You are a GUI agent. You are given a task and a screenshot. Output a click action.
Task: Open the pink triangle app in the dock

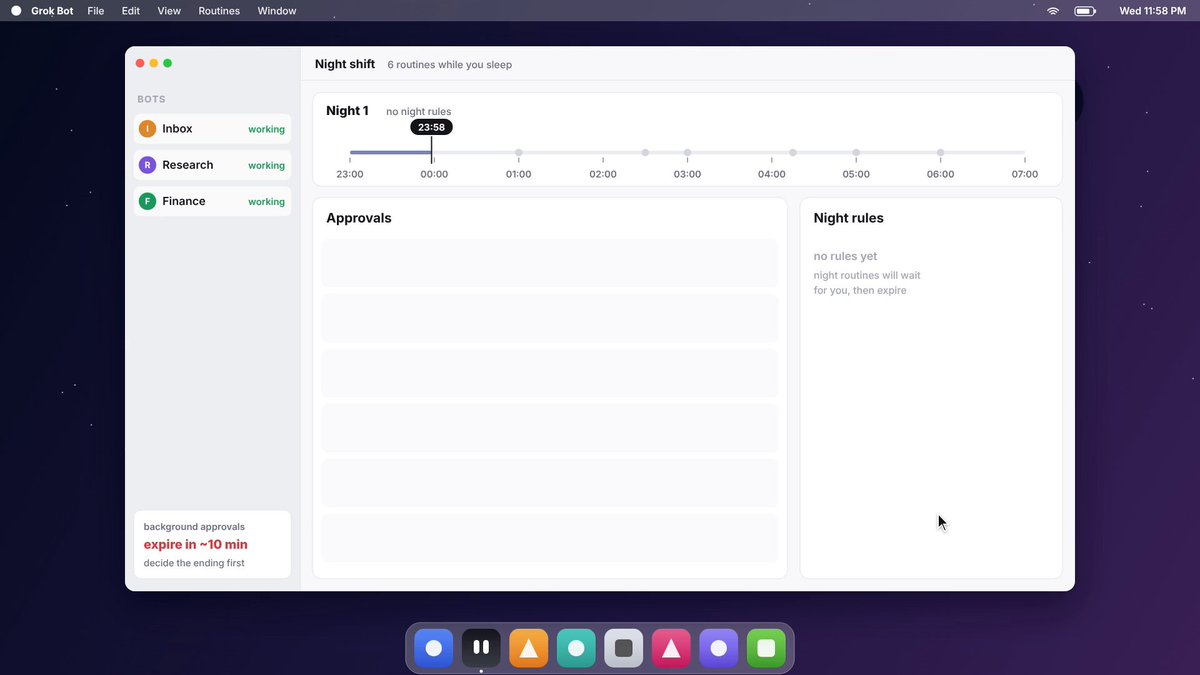click(x=671, y=648)
